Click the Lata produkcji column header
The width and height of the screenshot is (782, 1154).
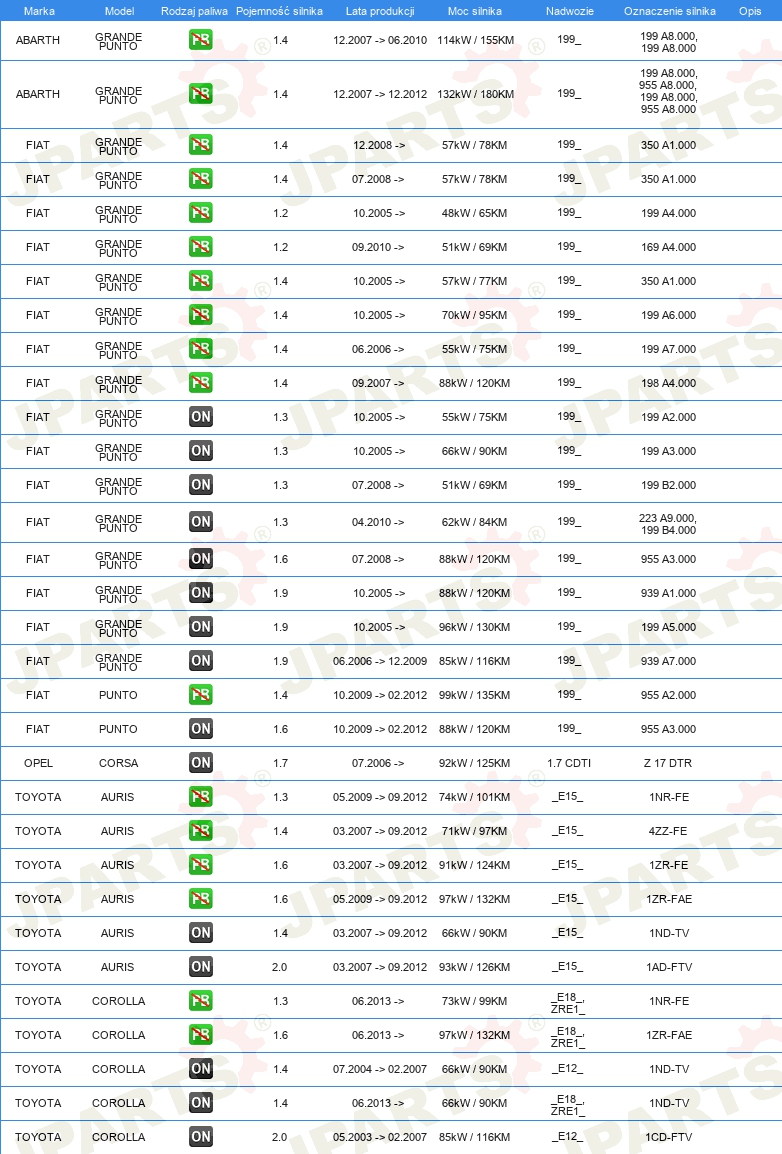pos(380,11)
